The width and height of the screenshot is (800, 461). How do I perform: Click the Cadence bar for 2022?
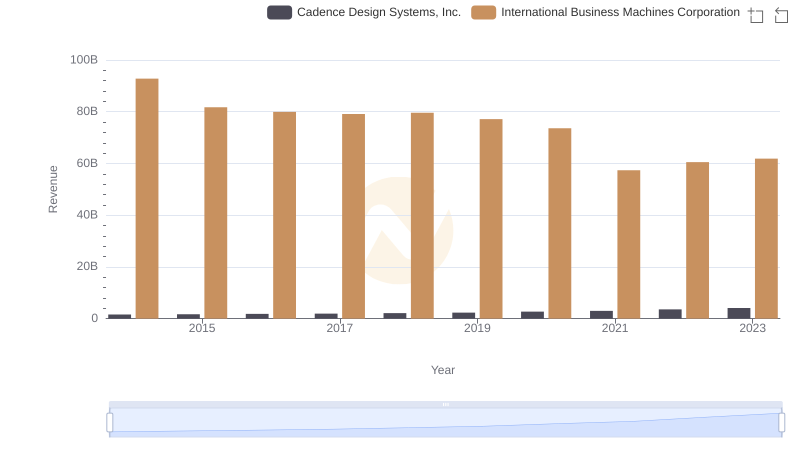670,314
